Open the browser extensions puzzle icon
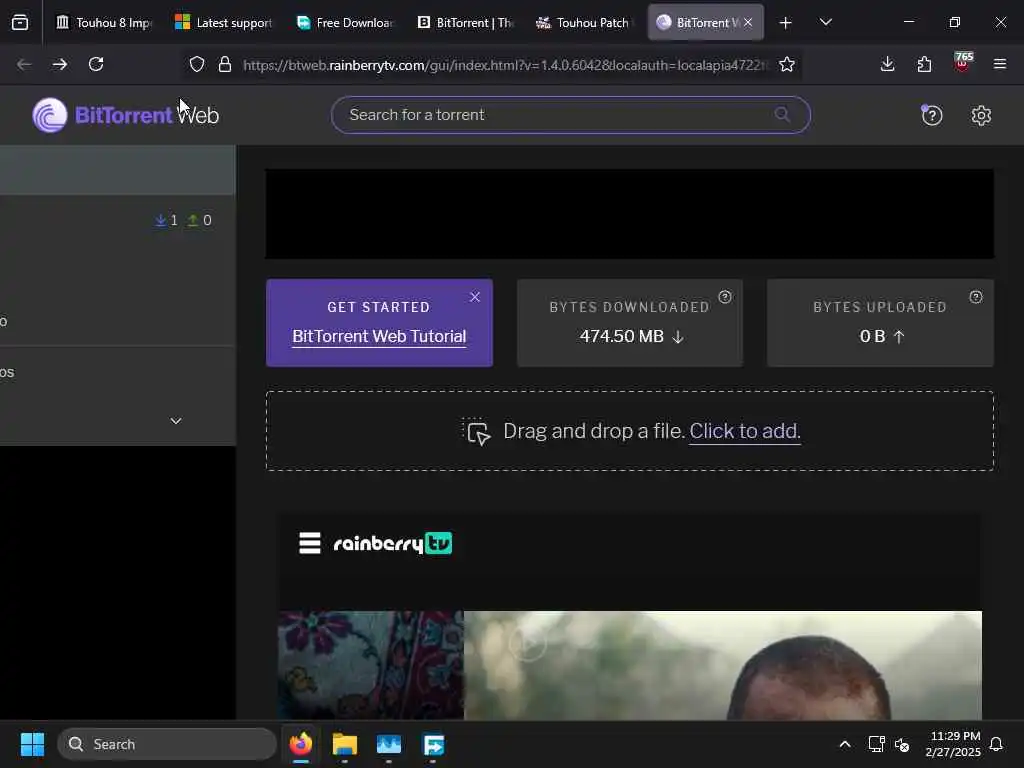Screen dimensions: 1024x768 (924, 64)
